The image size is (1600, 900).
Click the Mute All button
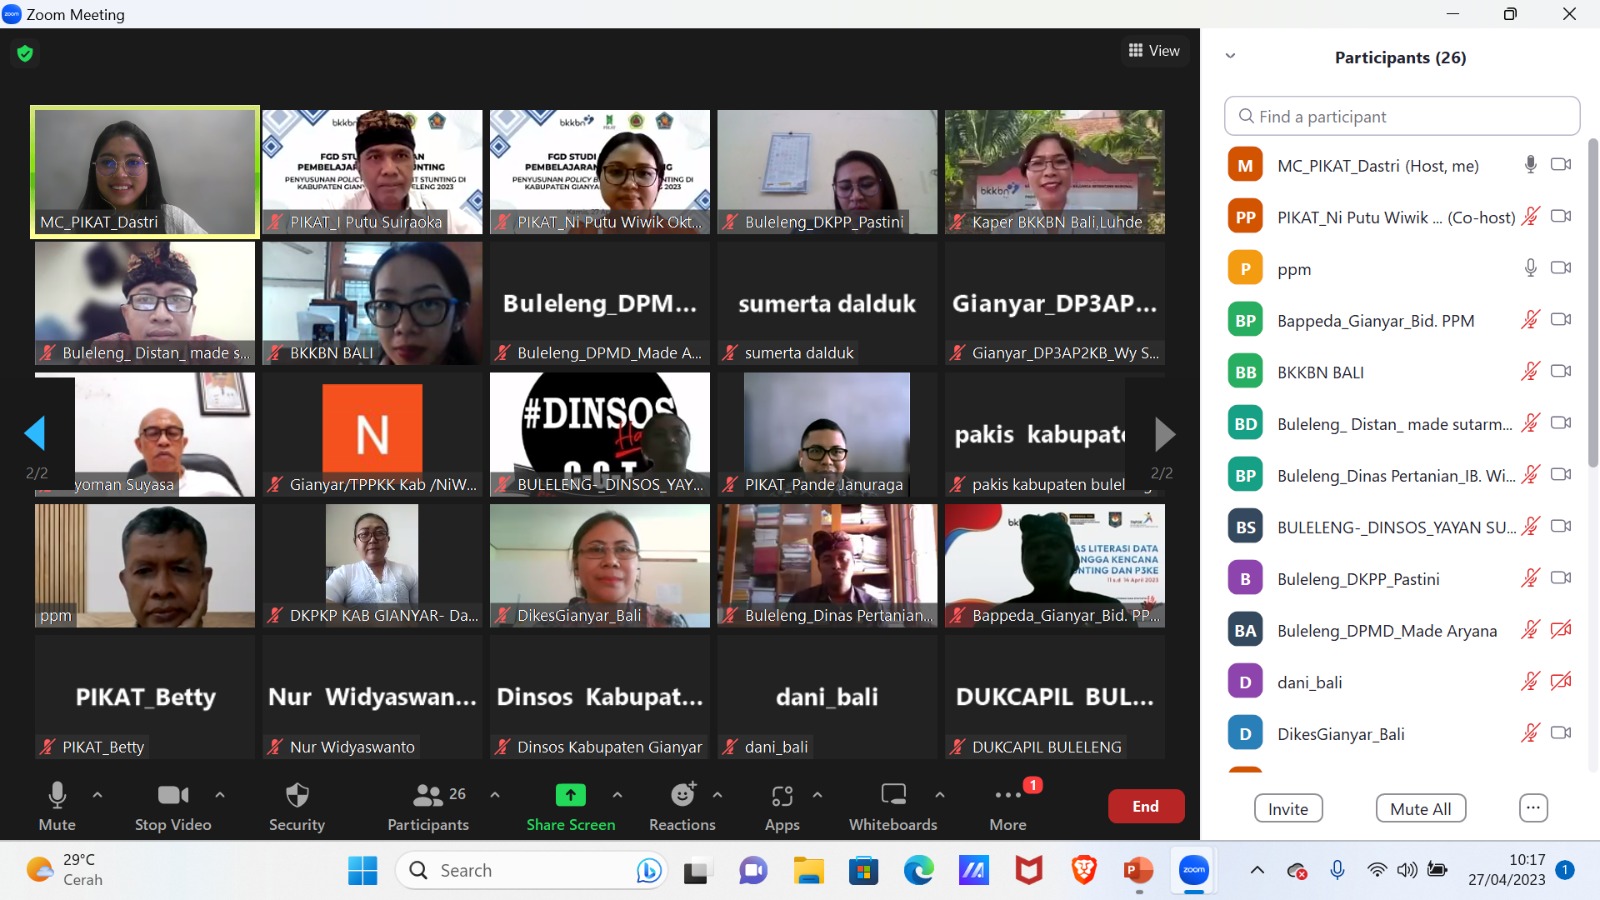(x=1420, y=808)
